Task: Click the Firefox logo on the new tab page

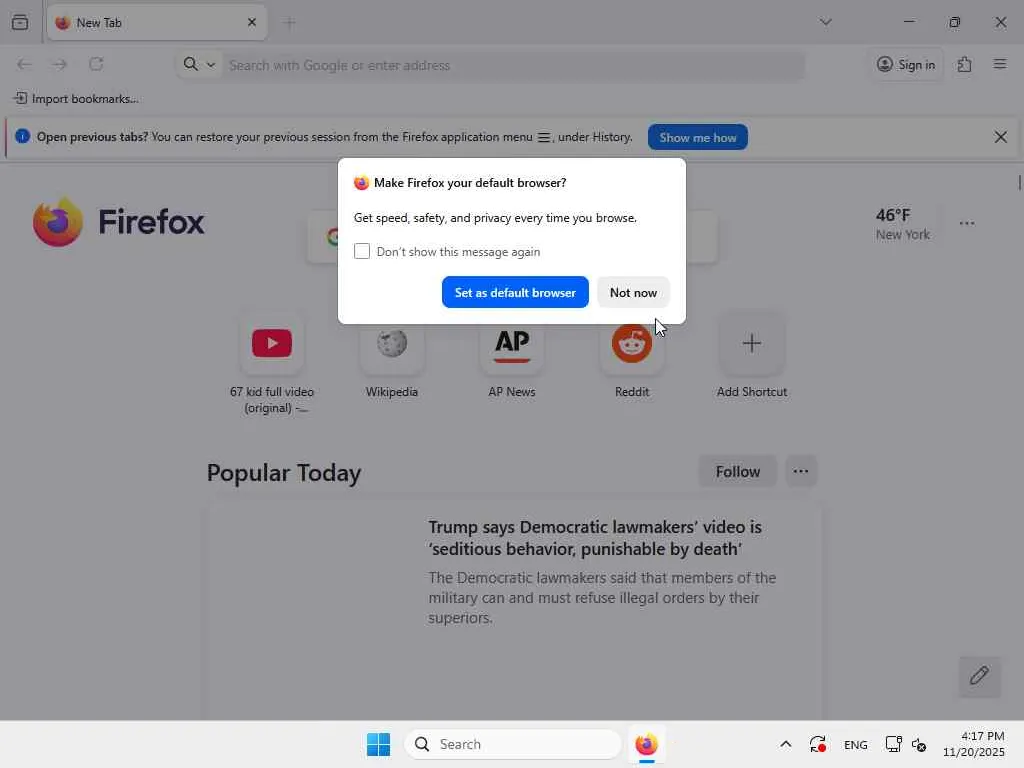Action: coord(119,222)
